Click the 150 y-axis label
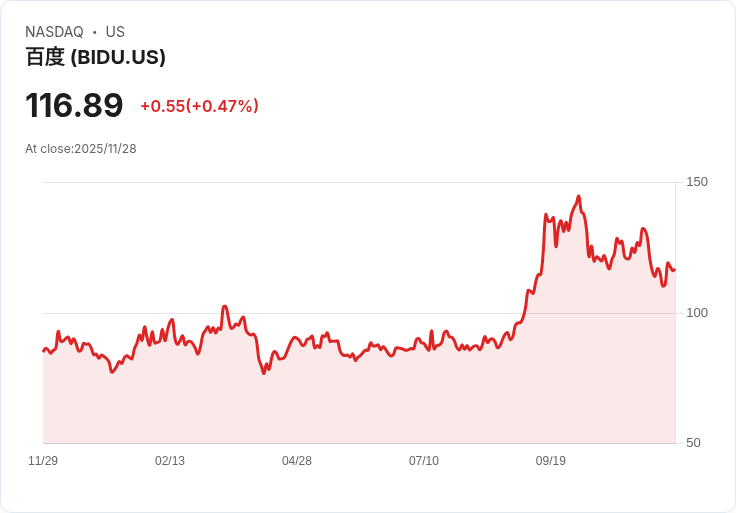 coord(696,182)
